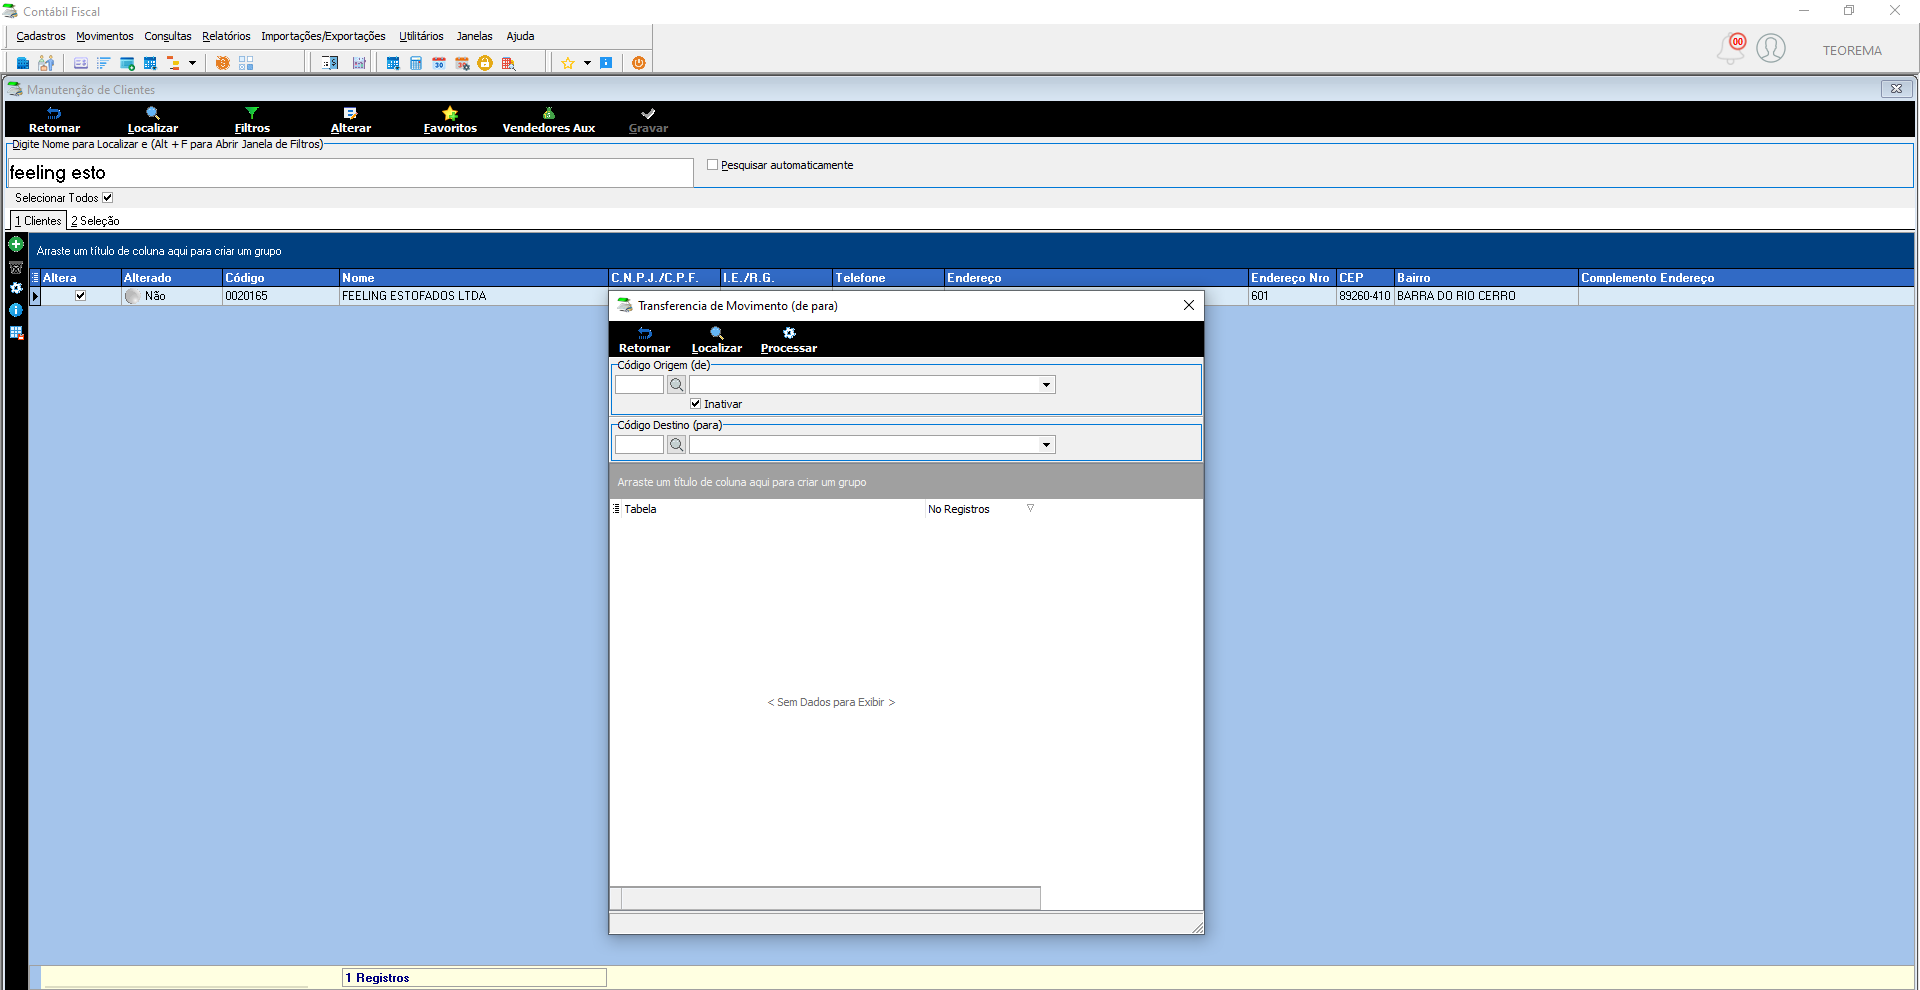Click Retornar in Transferencia de Movimento dialog
1920x990 pixels.
(x=644, y=340)
